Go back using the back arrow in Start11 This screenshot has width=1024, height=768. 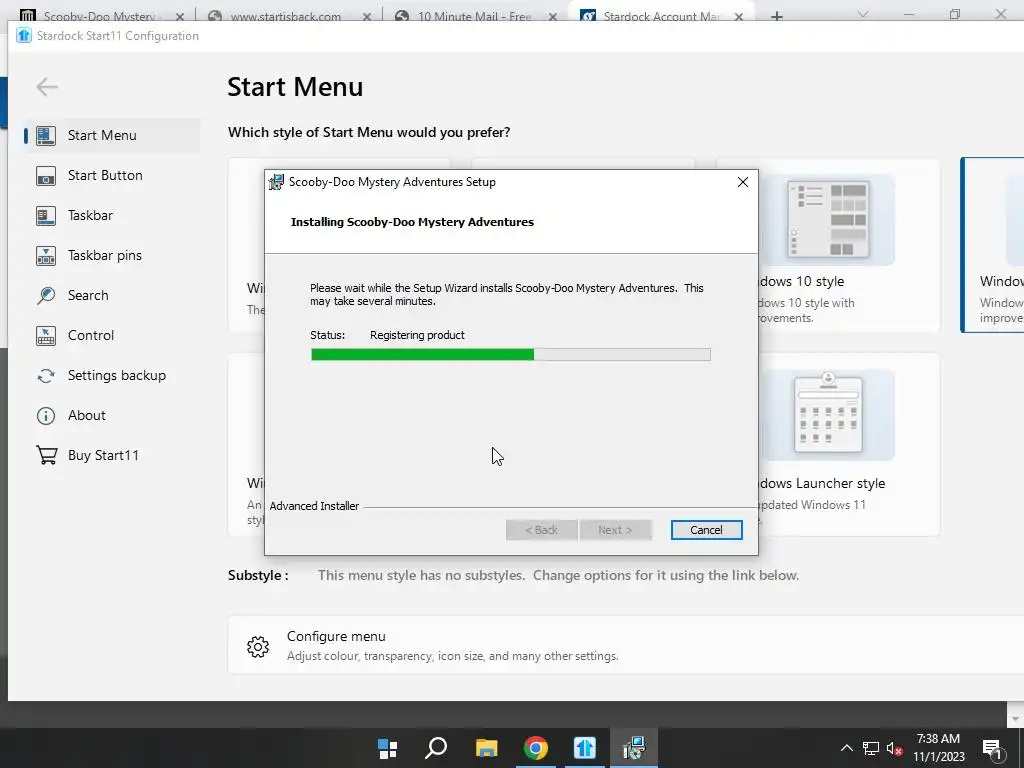pyautogui.click(x=47, y=86)
